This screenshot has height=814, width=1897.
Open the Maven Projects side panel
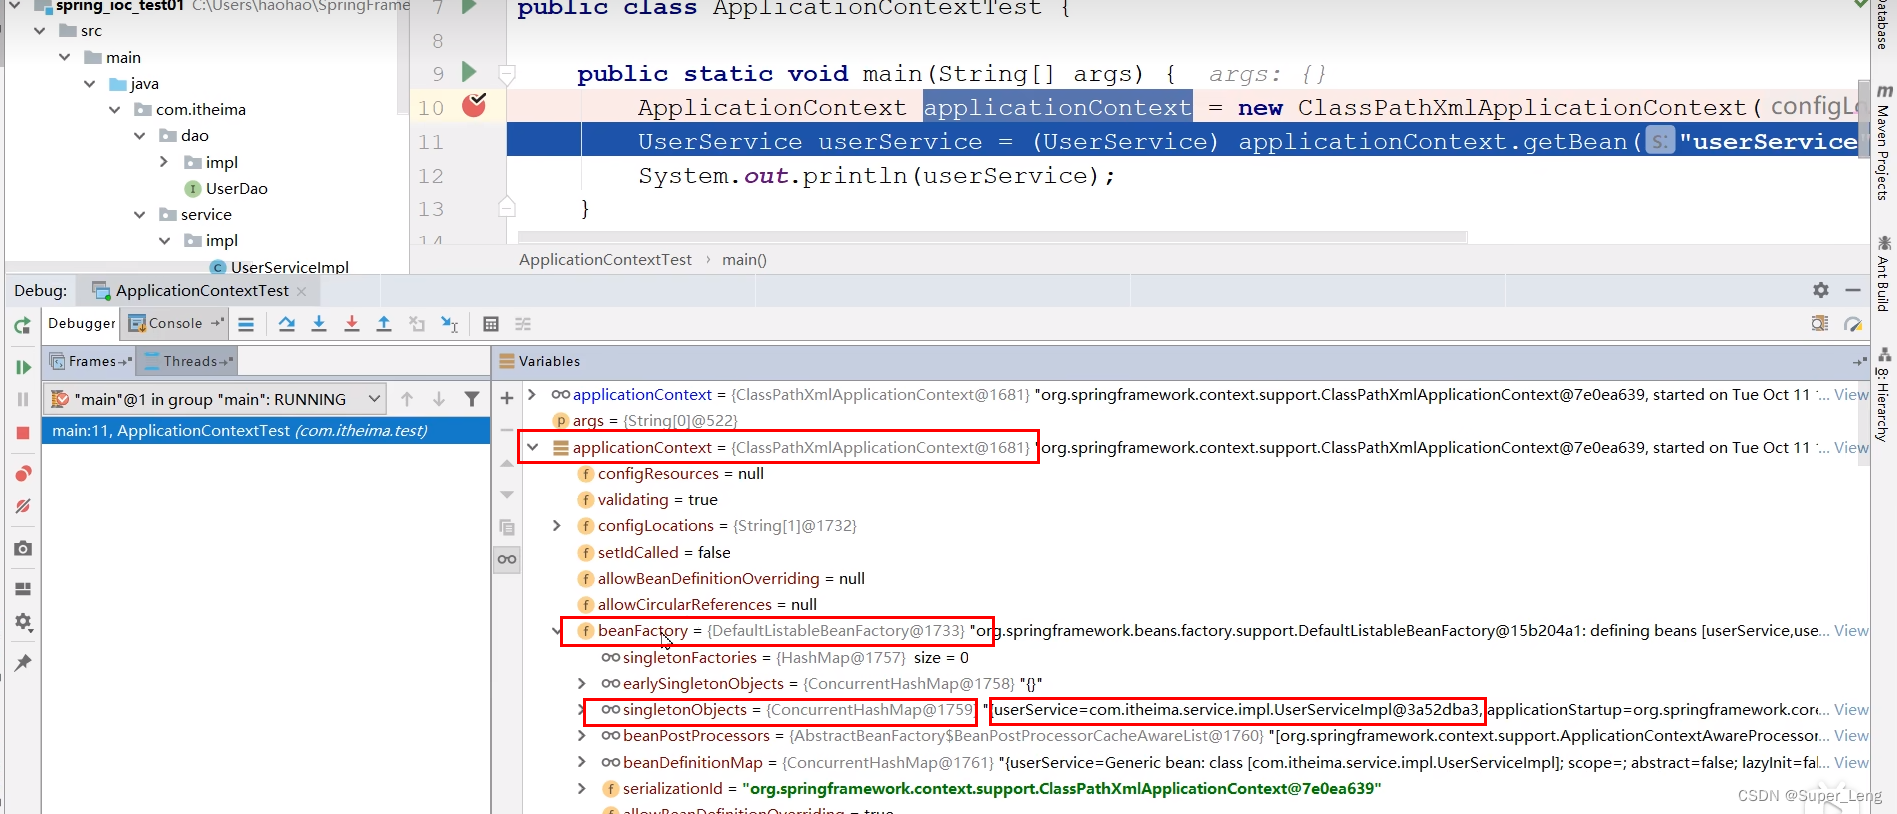click(x=1883, y=142)
